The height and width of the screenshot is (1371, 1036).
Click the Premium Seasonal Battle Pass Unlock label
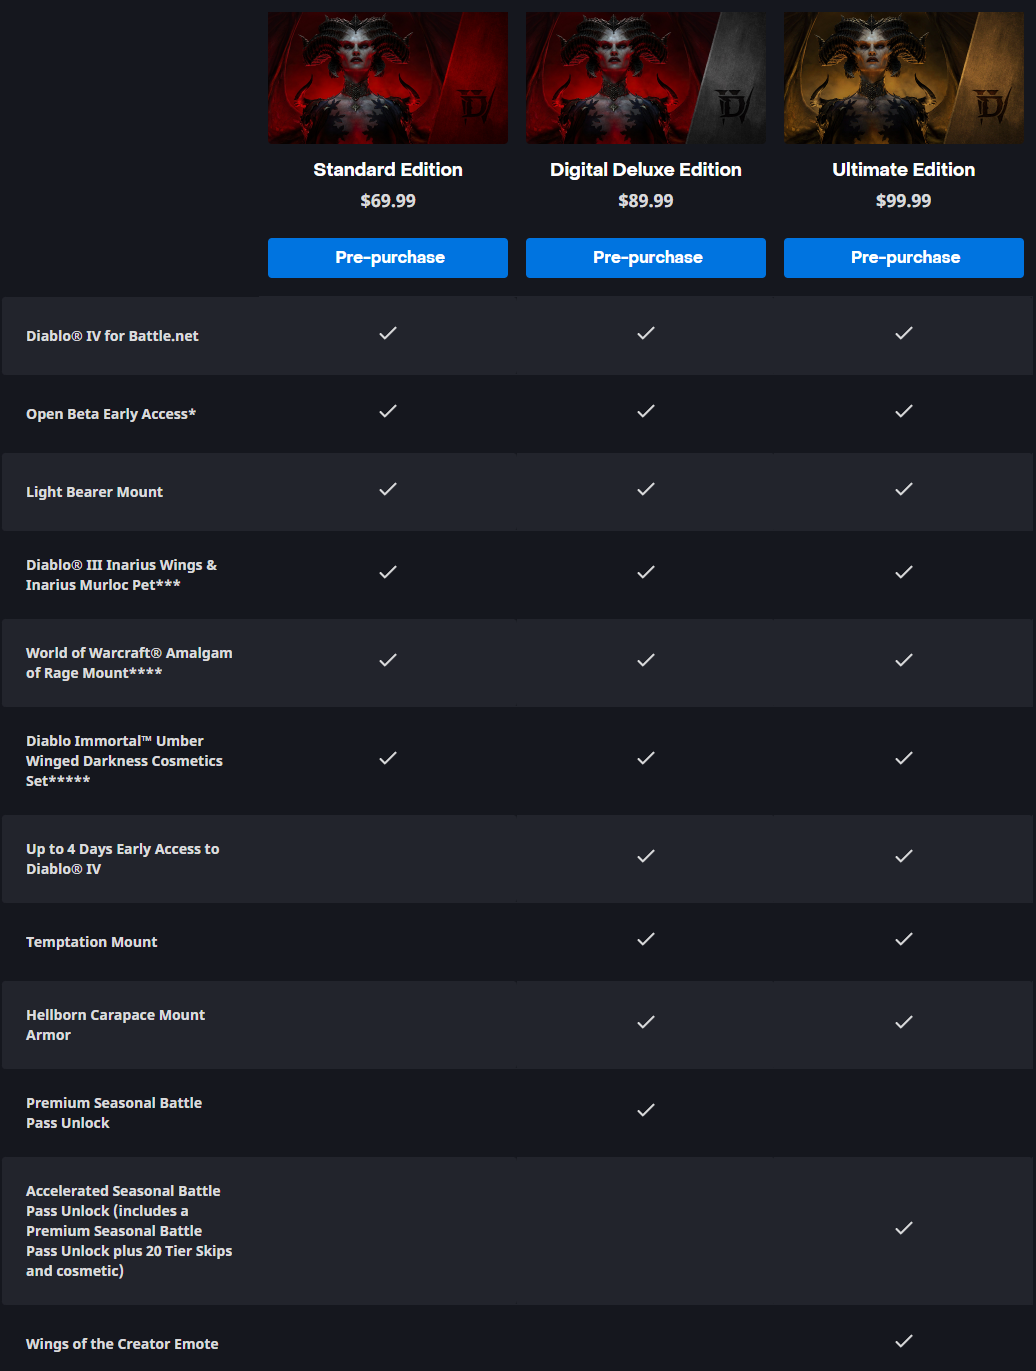click(x=114, y=1113)
